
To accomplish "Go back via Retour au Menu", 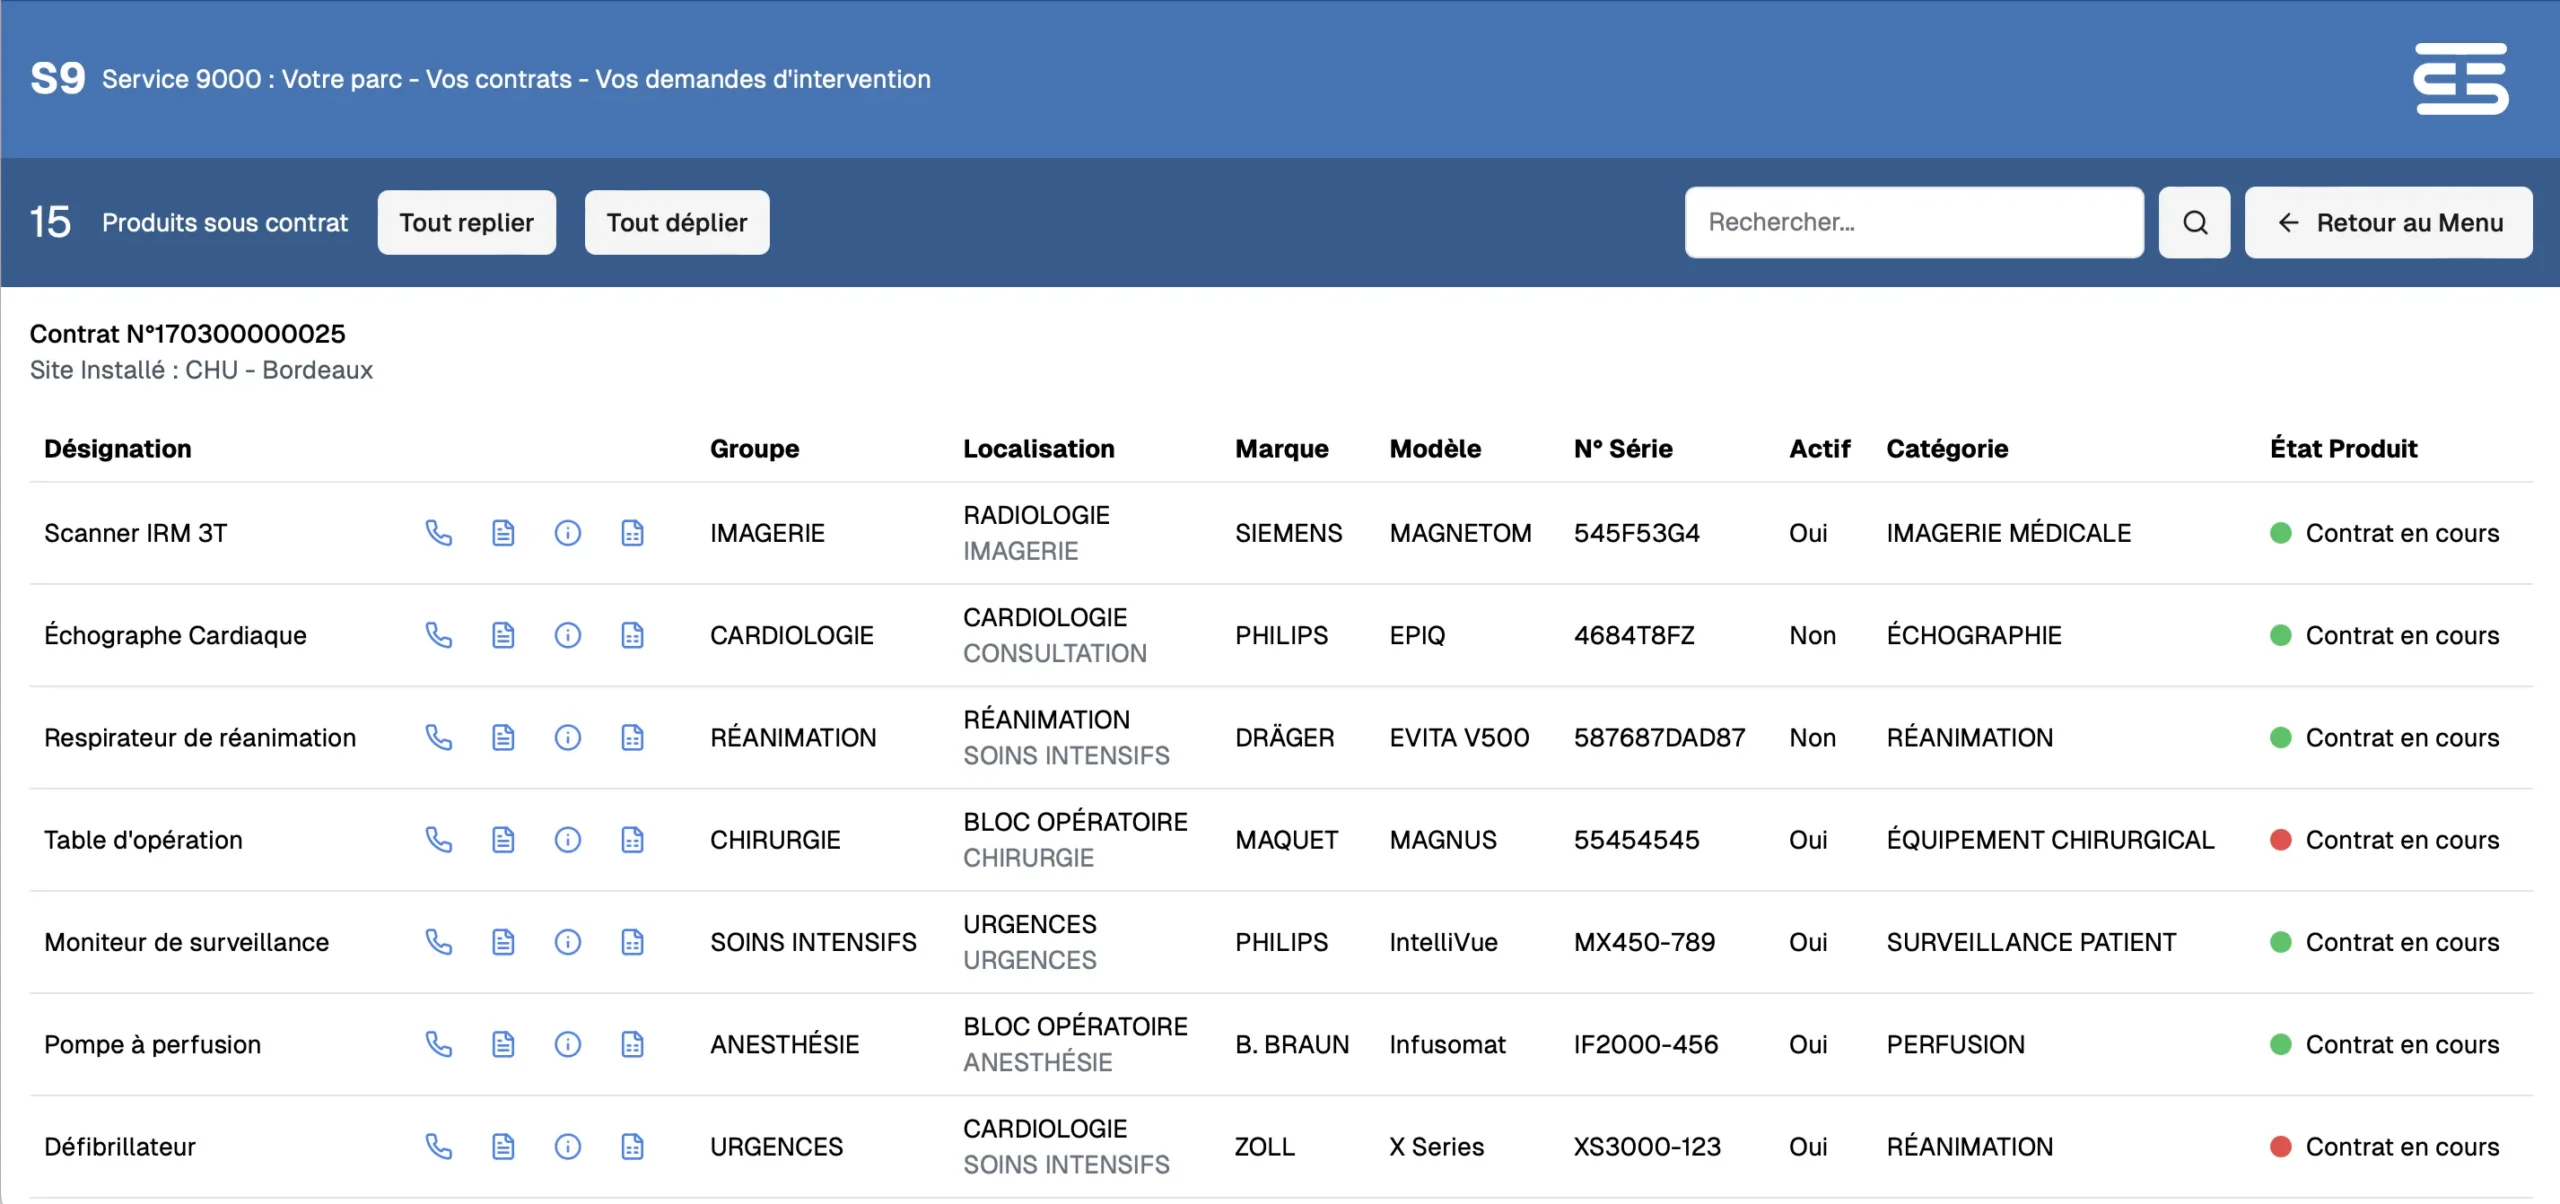I will [2388, 222].
